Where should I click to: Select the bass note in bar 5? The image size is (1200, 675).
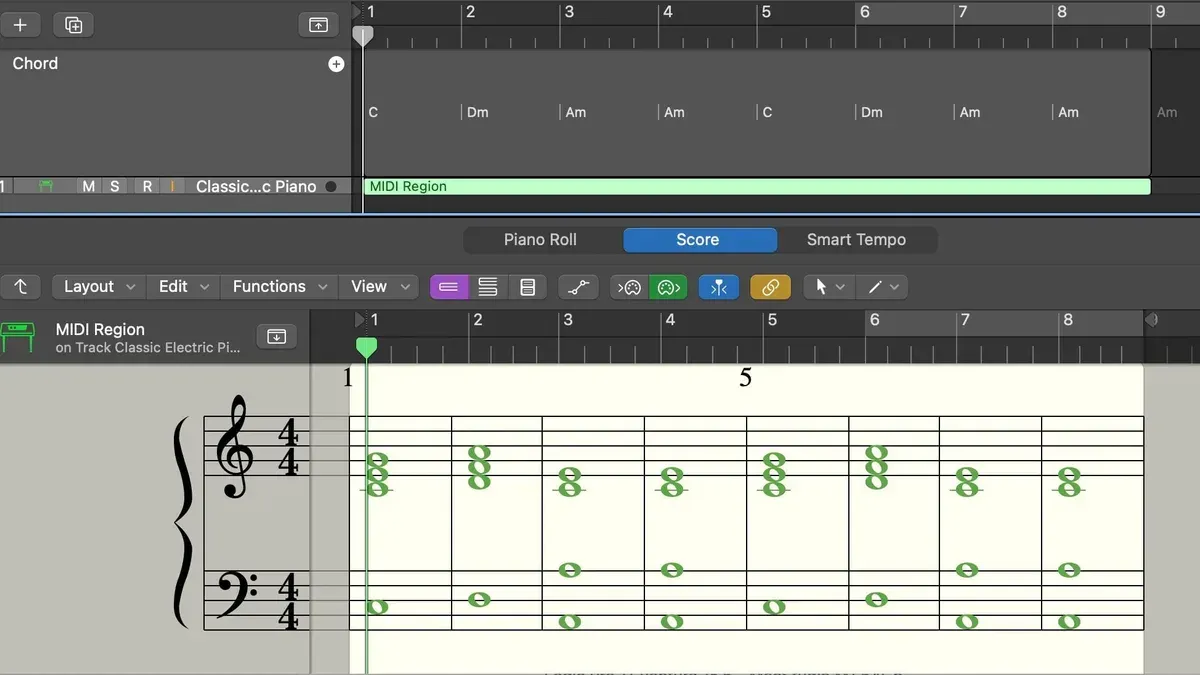pyautogui.click(x=774, y=607)
